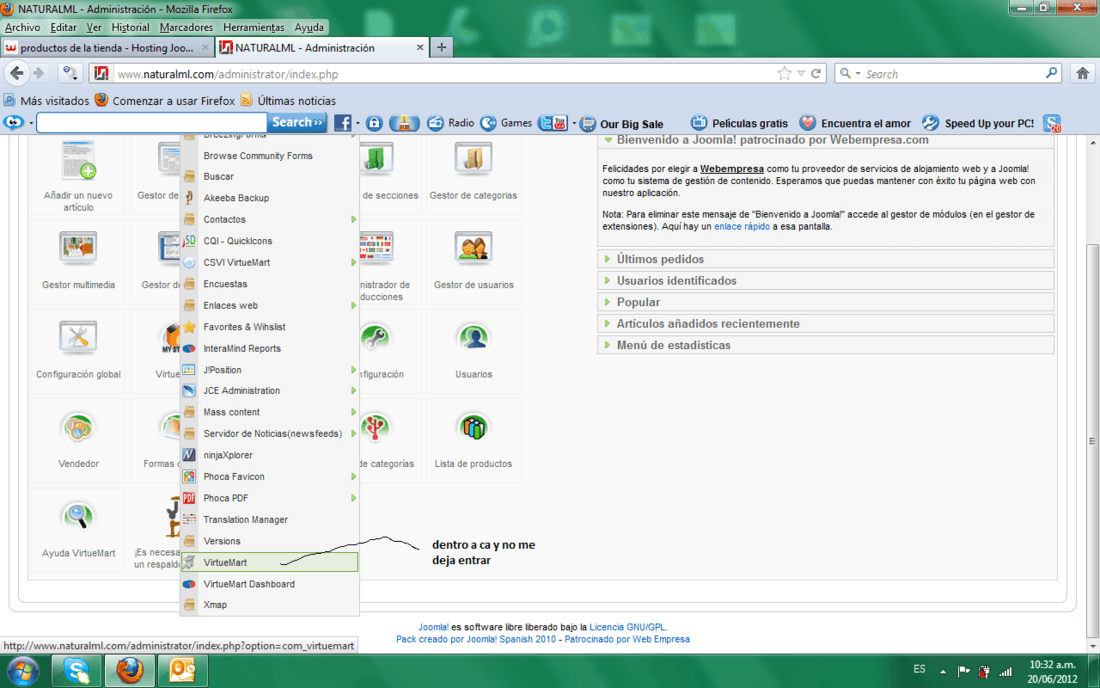The width and height of the screenshot is (1100, 688).
Task: Select VirtueMart menu entry
Action: [269, 562]
